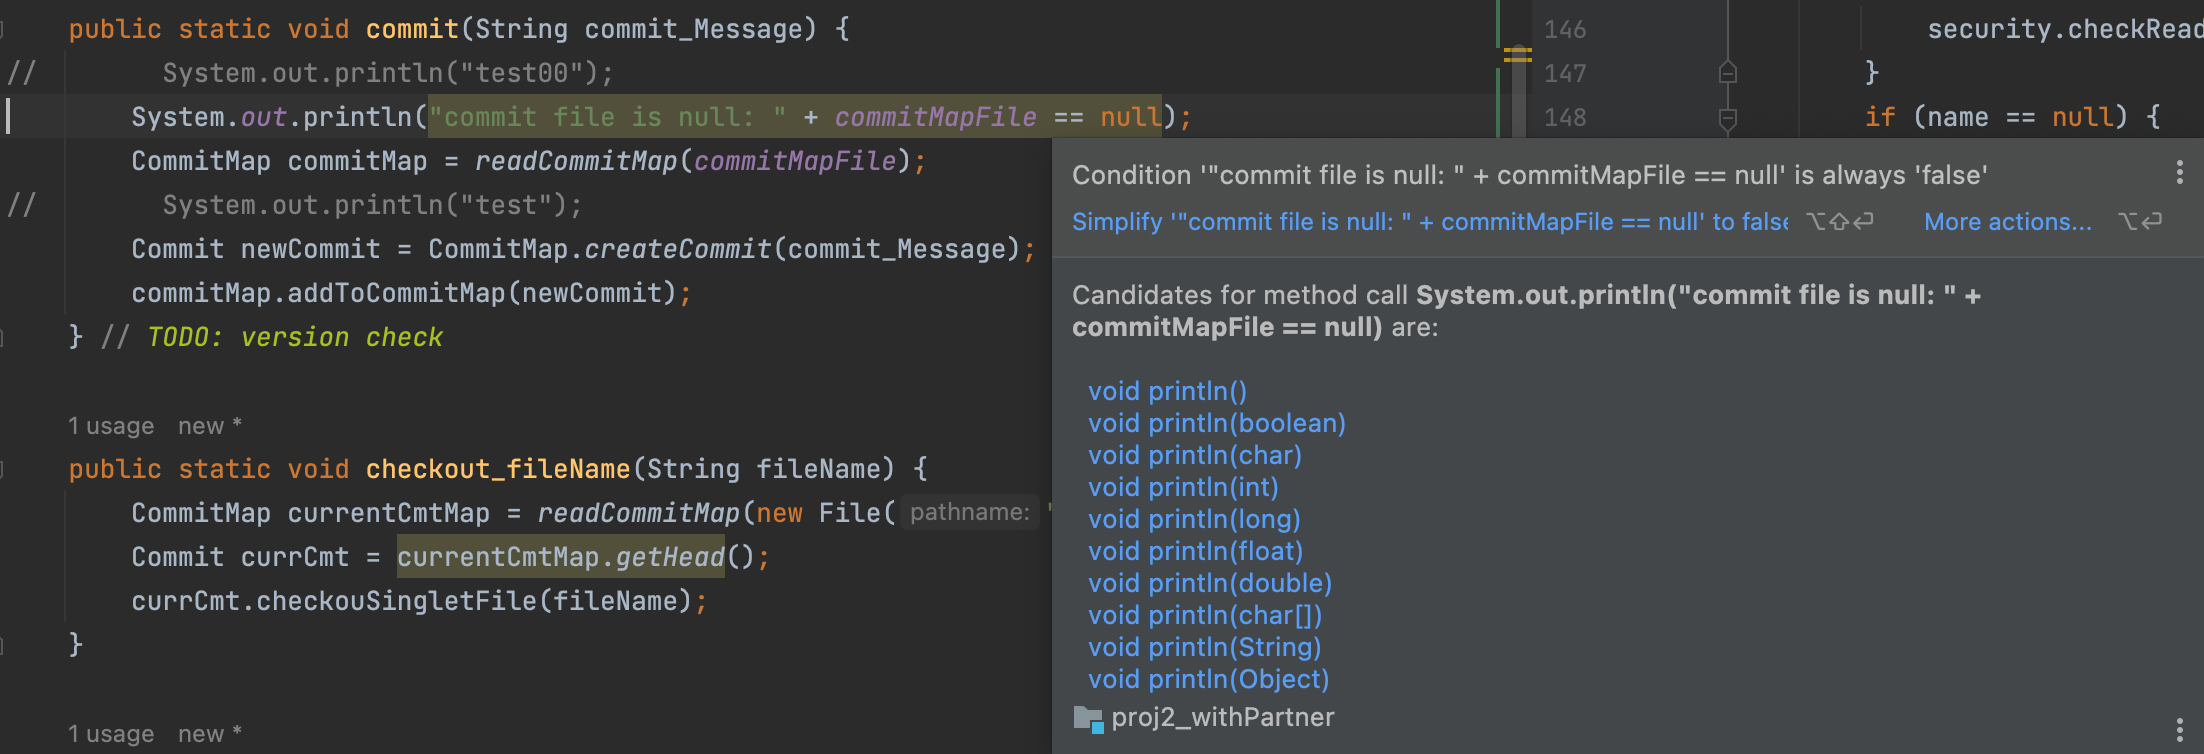Open the void println(String) candidate

(1204, 647)
